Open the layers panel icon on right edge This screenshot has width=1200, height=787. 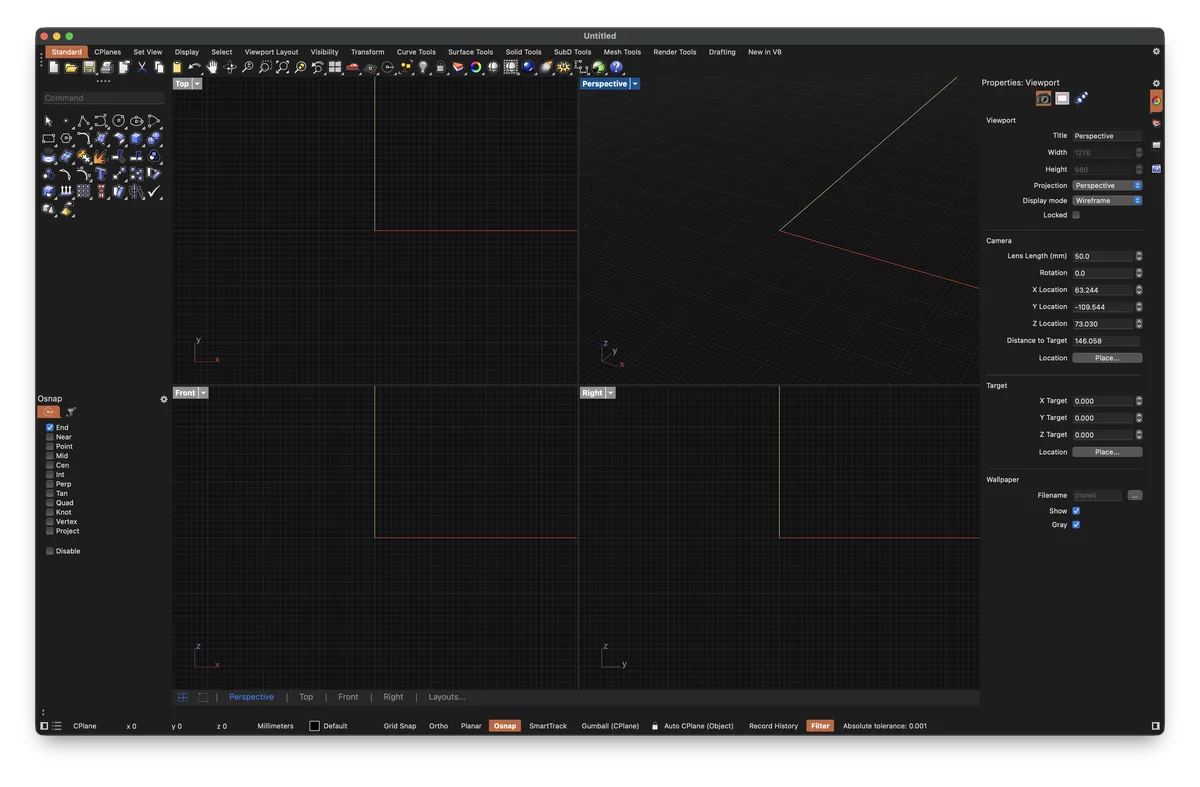(x=1156, y=123)
